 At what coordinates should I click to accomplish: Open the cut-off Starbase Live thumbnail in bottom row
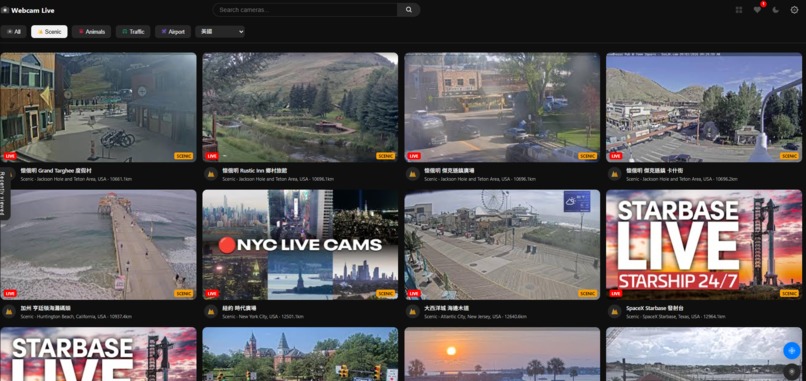pyautogui.click(x=98, y=354)
